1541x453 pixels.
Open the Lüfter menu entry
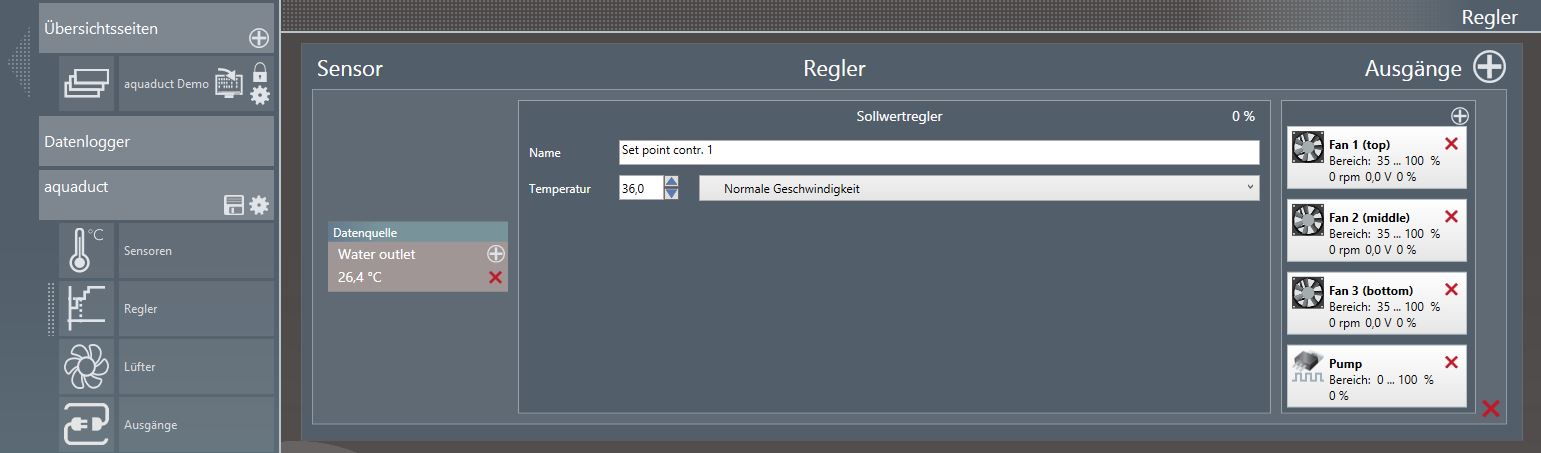coord(196,366)
